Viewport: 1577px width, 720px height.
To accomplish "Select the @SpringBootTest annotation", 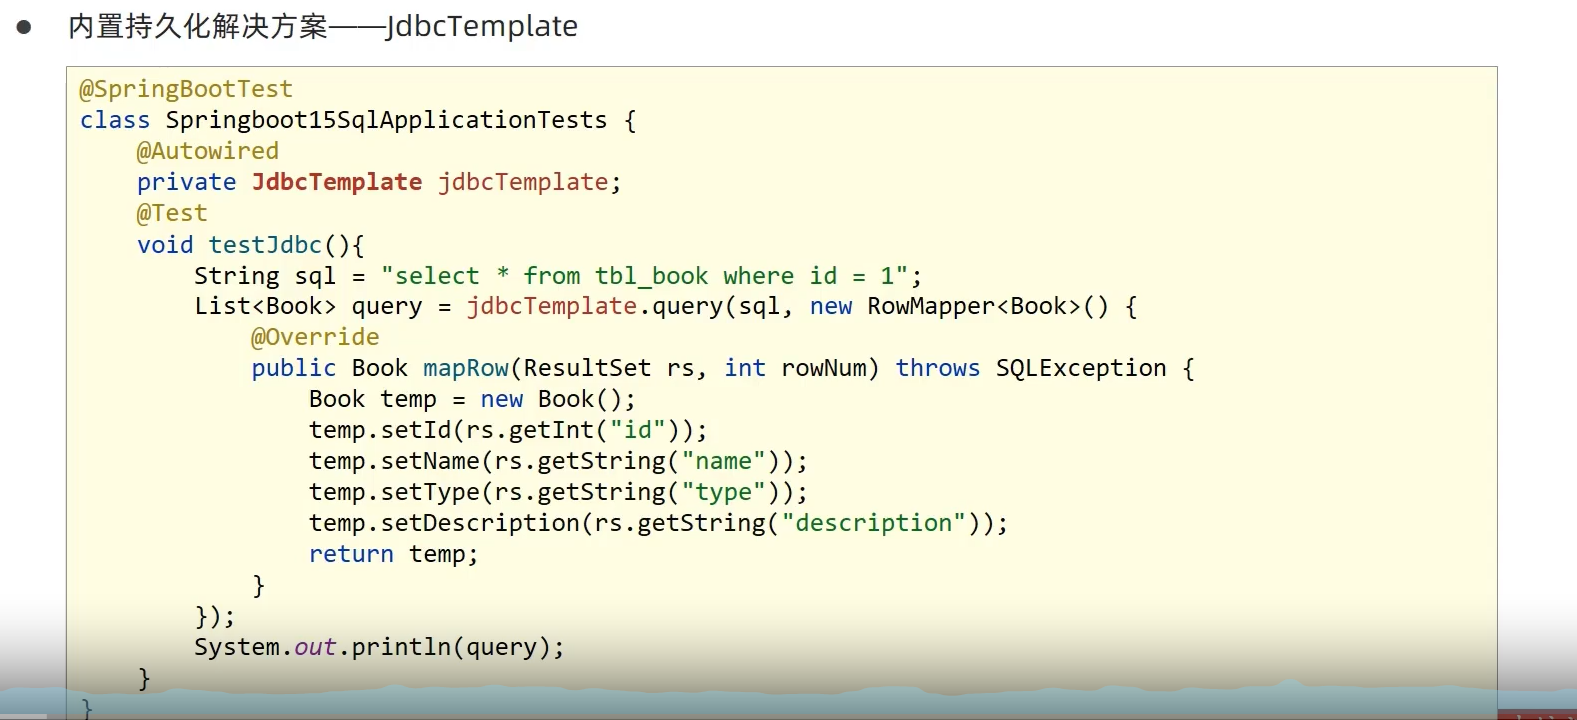I will click(x=186, y=89).
